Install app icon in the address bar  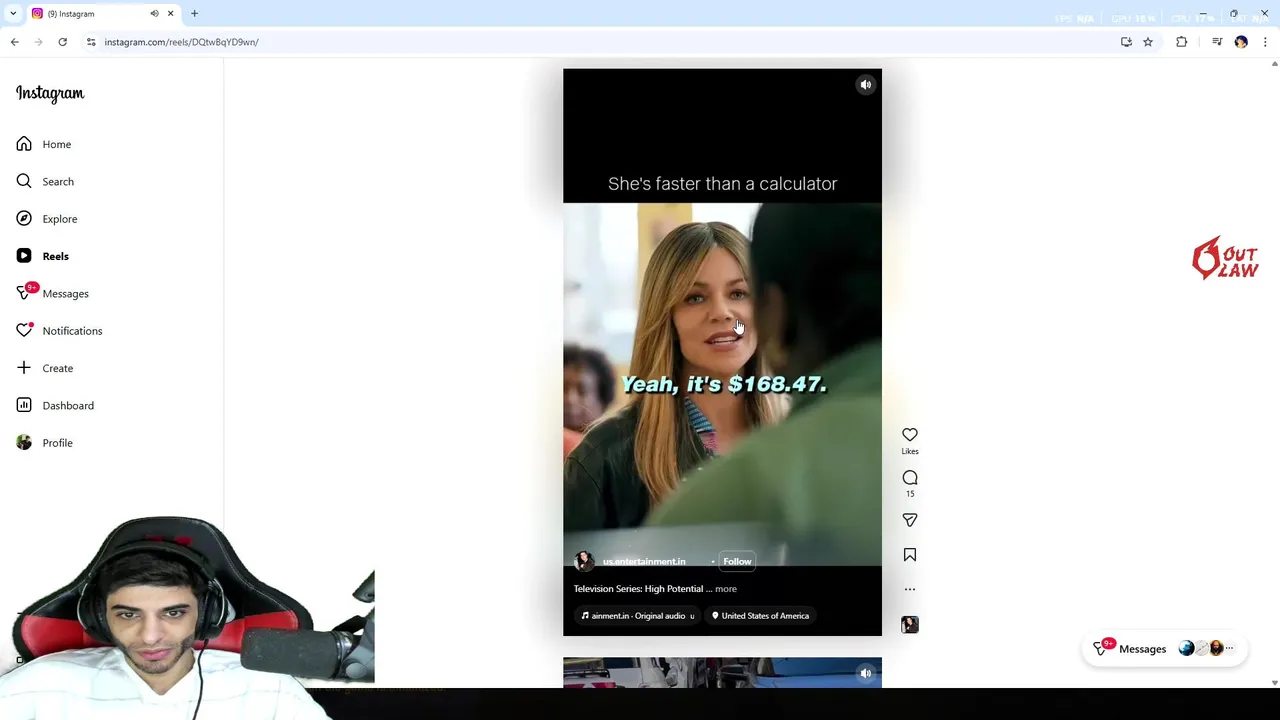(x=1126, y=42)
